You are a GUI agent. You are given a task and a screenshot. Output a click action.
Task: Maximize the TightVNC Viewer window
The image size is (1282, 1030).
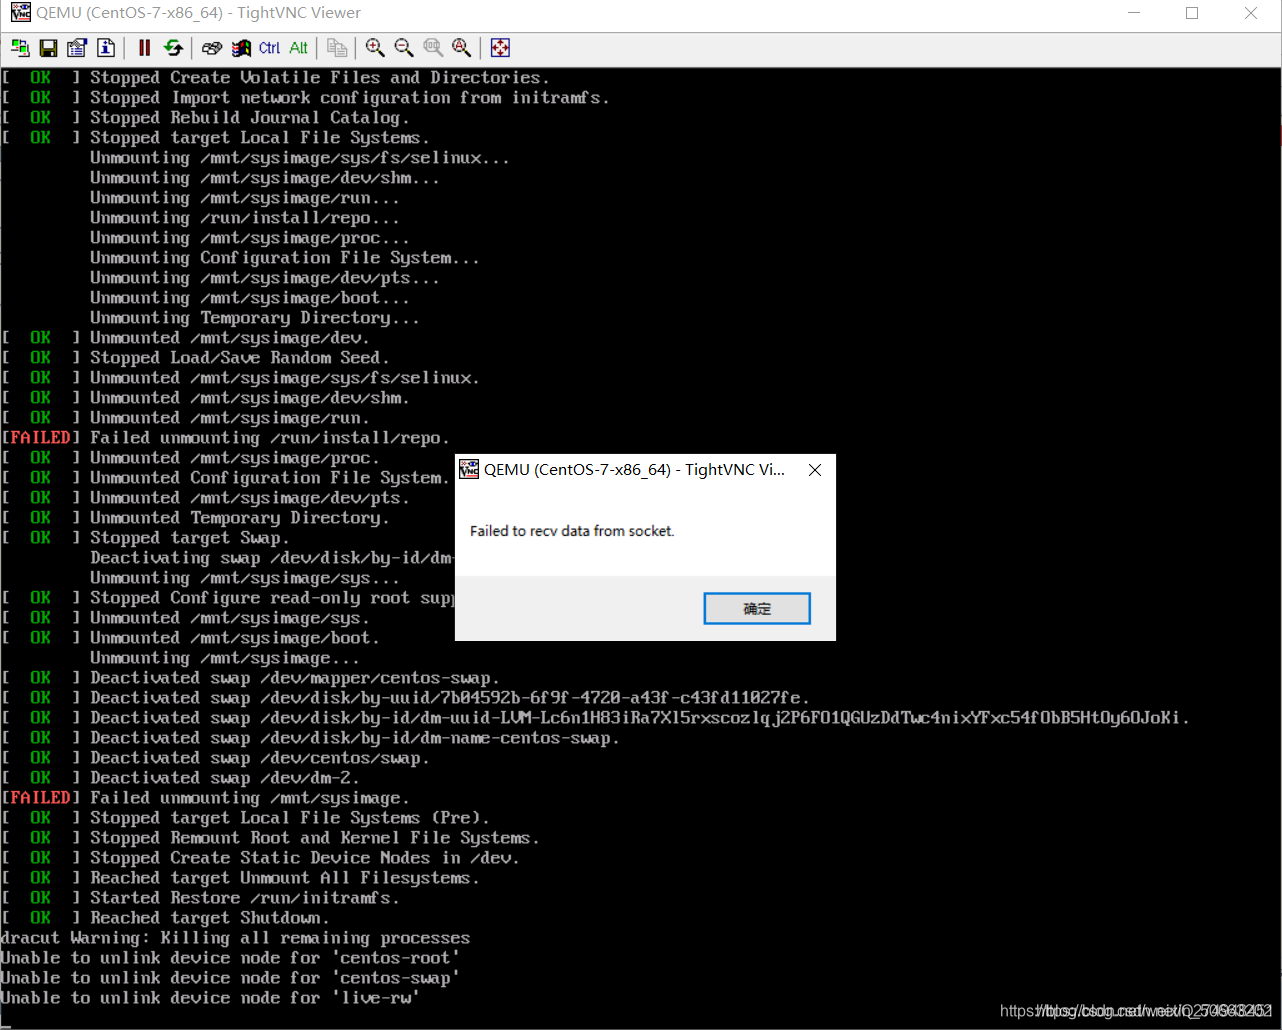pos(1192,13)
